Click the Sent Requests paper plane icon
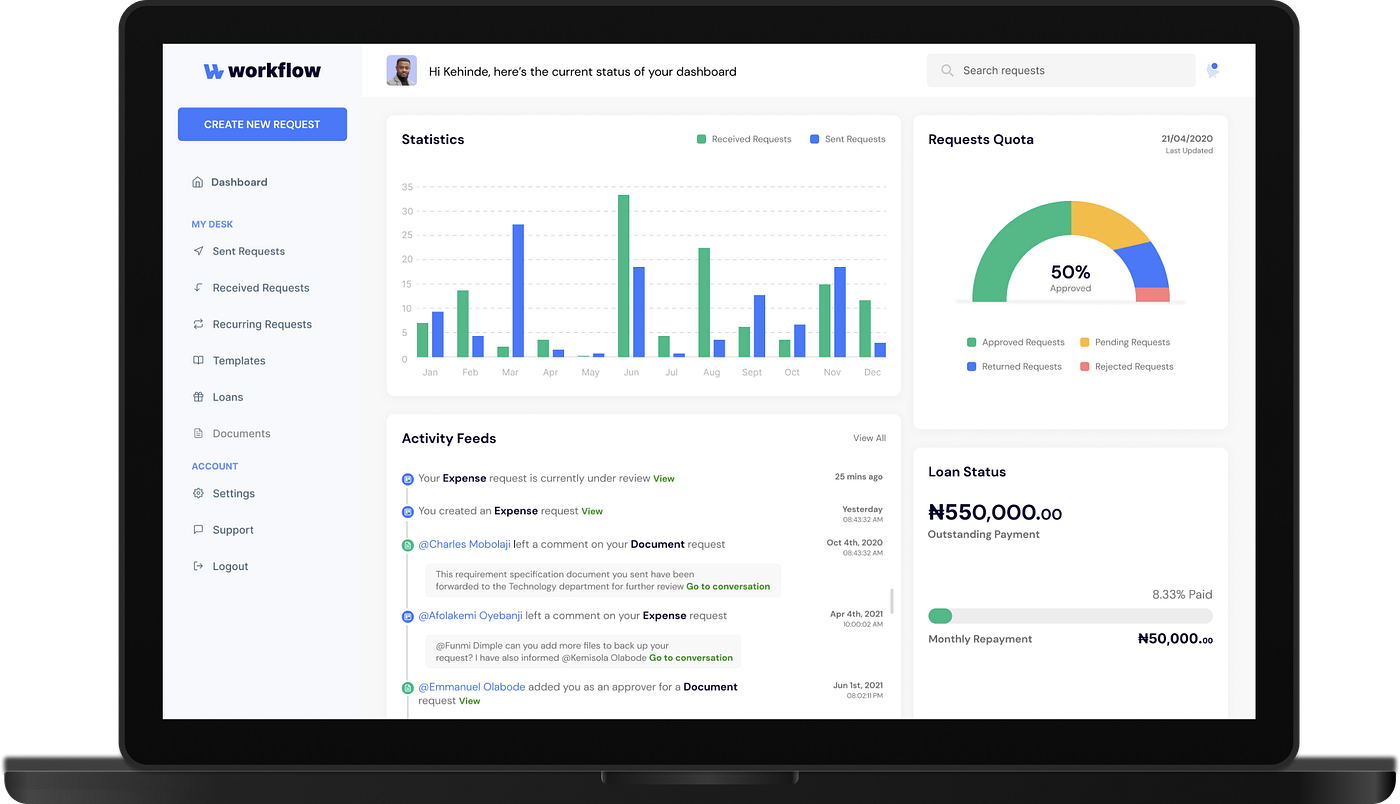The height and width of the screenshot is (804, 1400). tap(199, 251)
